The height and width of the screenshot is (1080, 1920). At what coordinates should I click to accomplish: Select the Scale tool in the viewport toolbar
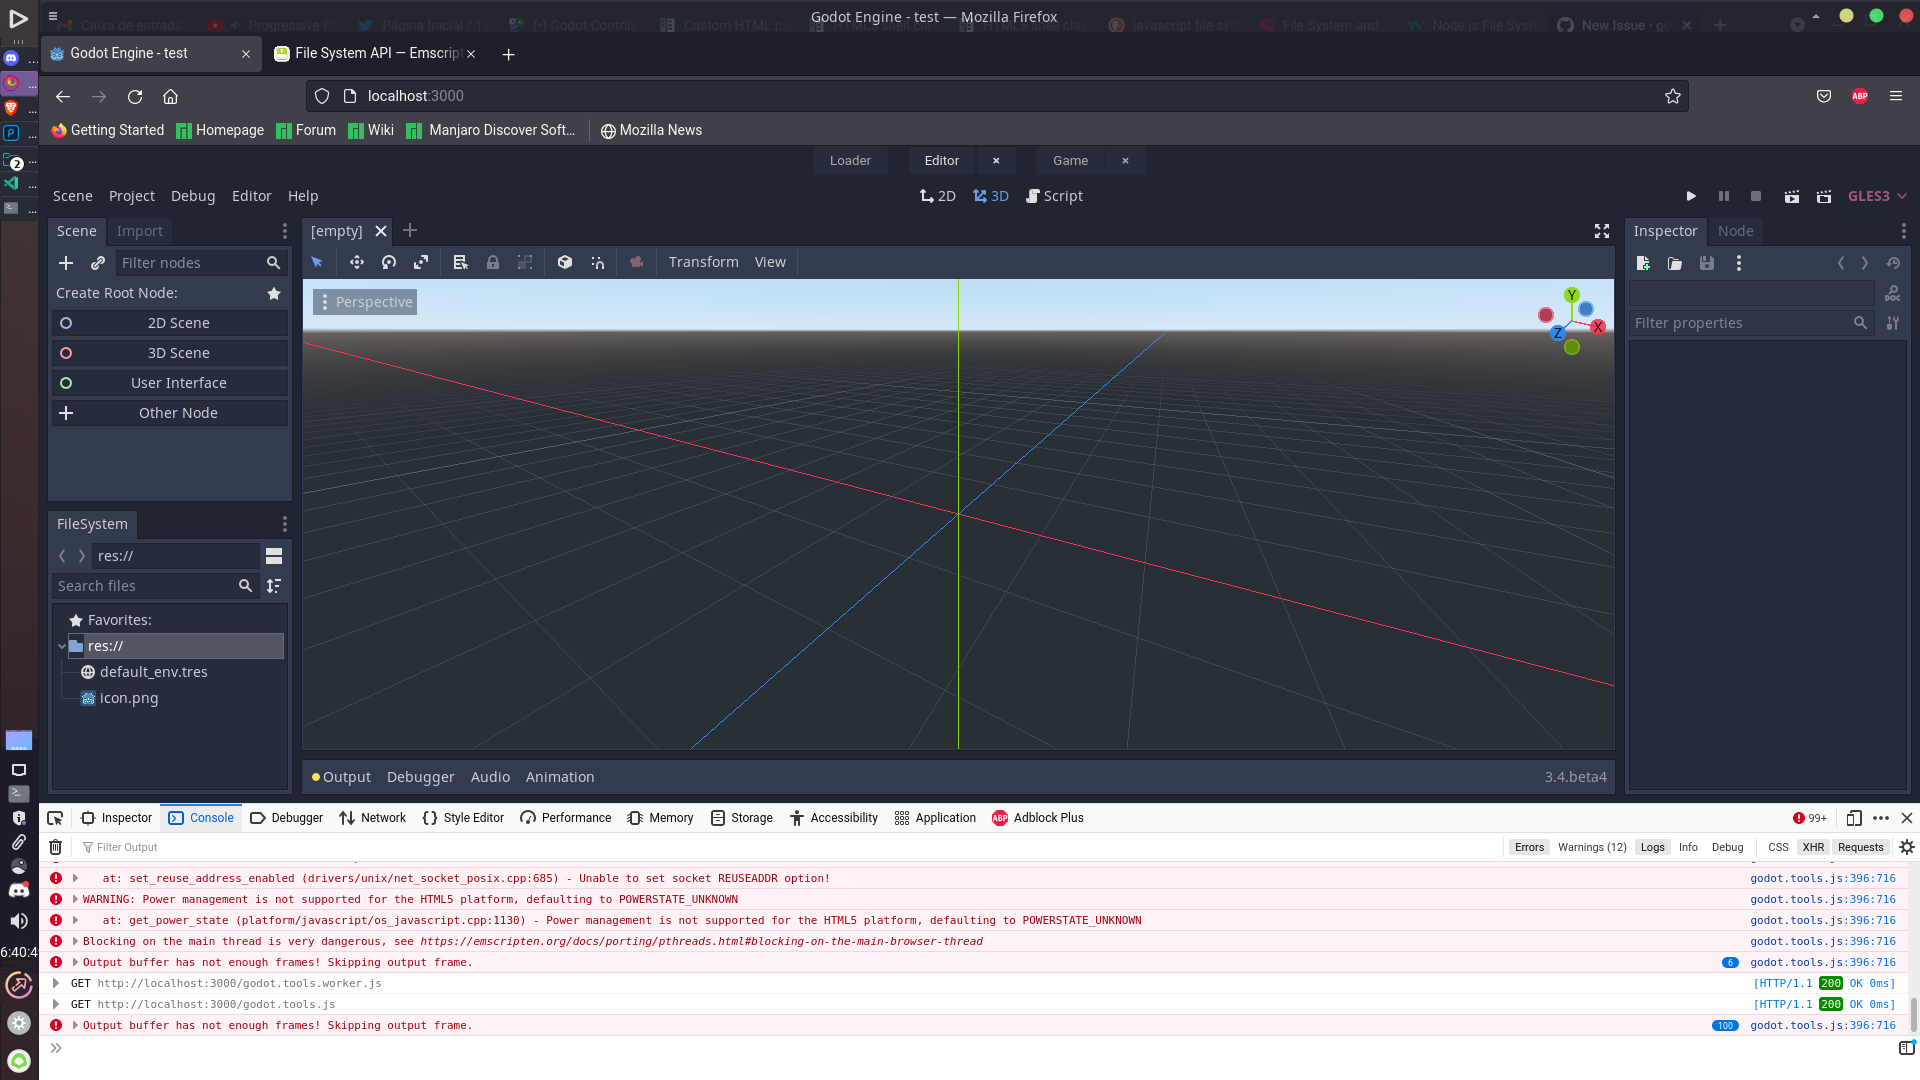point(421,262)
